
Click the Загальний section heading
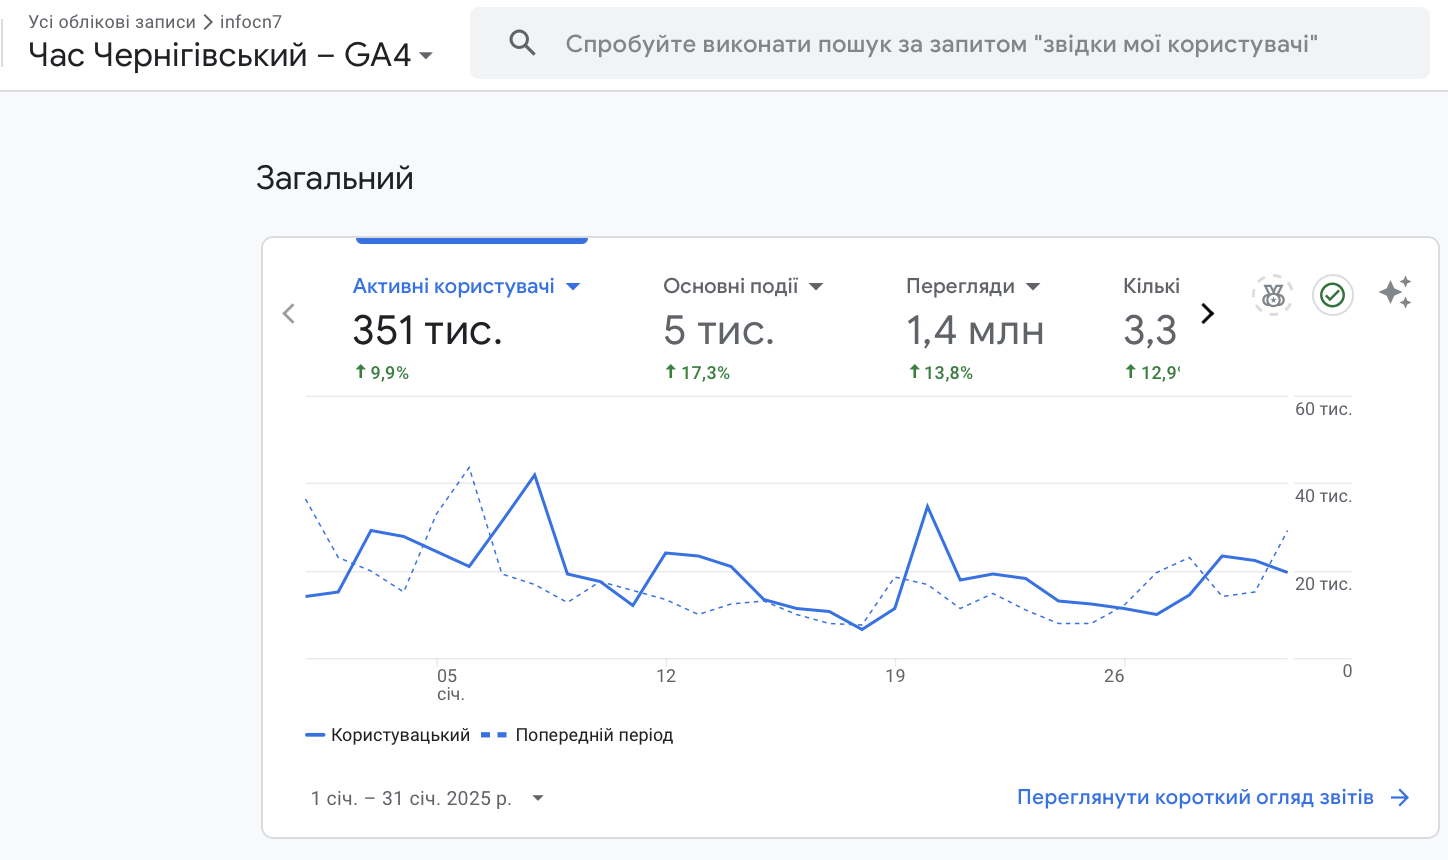click(335, 178)
